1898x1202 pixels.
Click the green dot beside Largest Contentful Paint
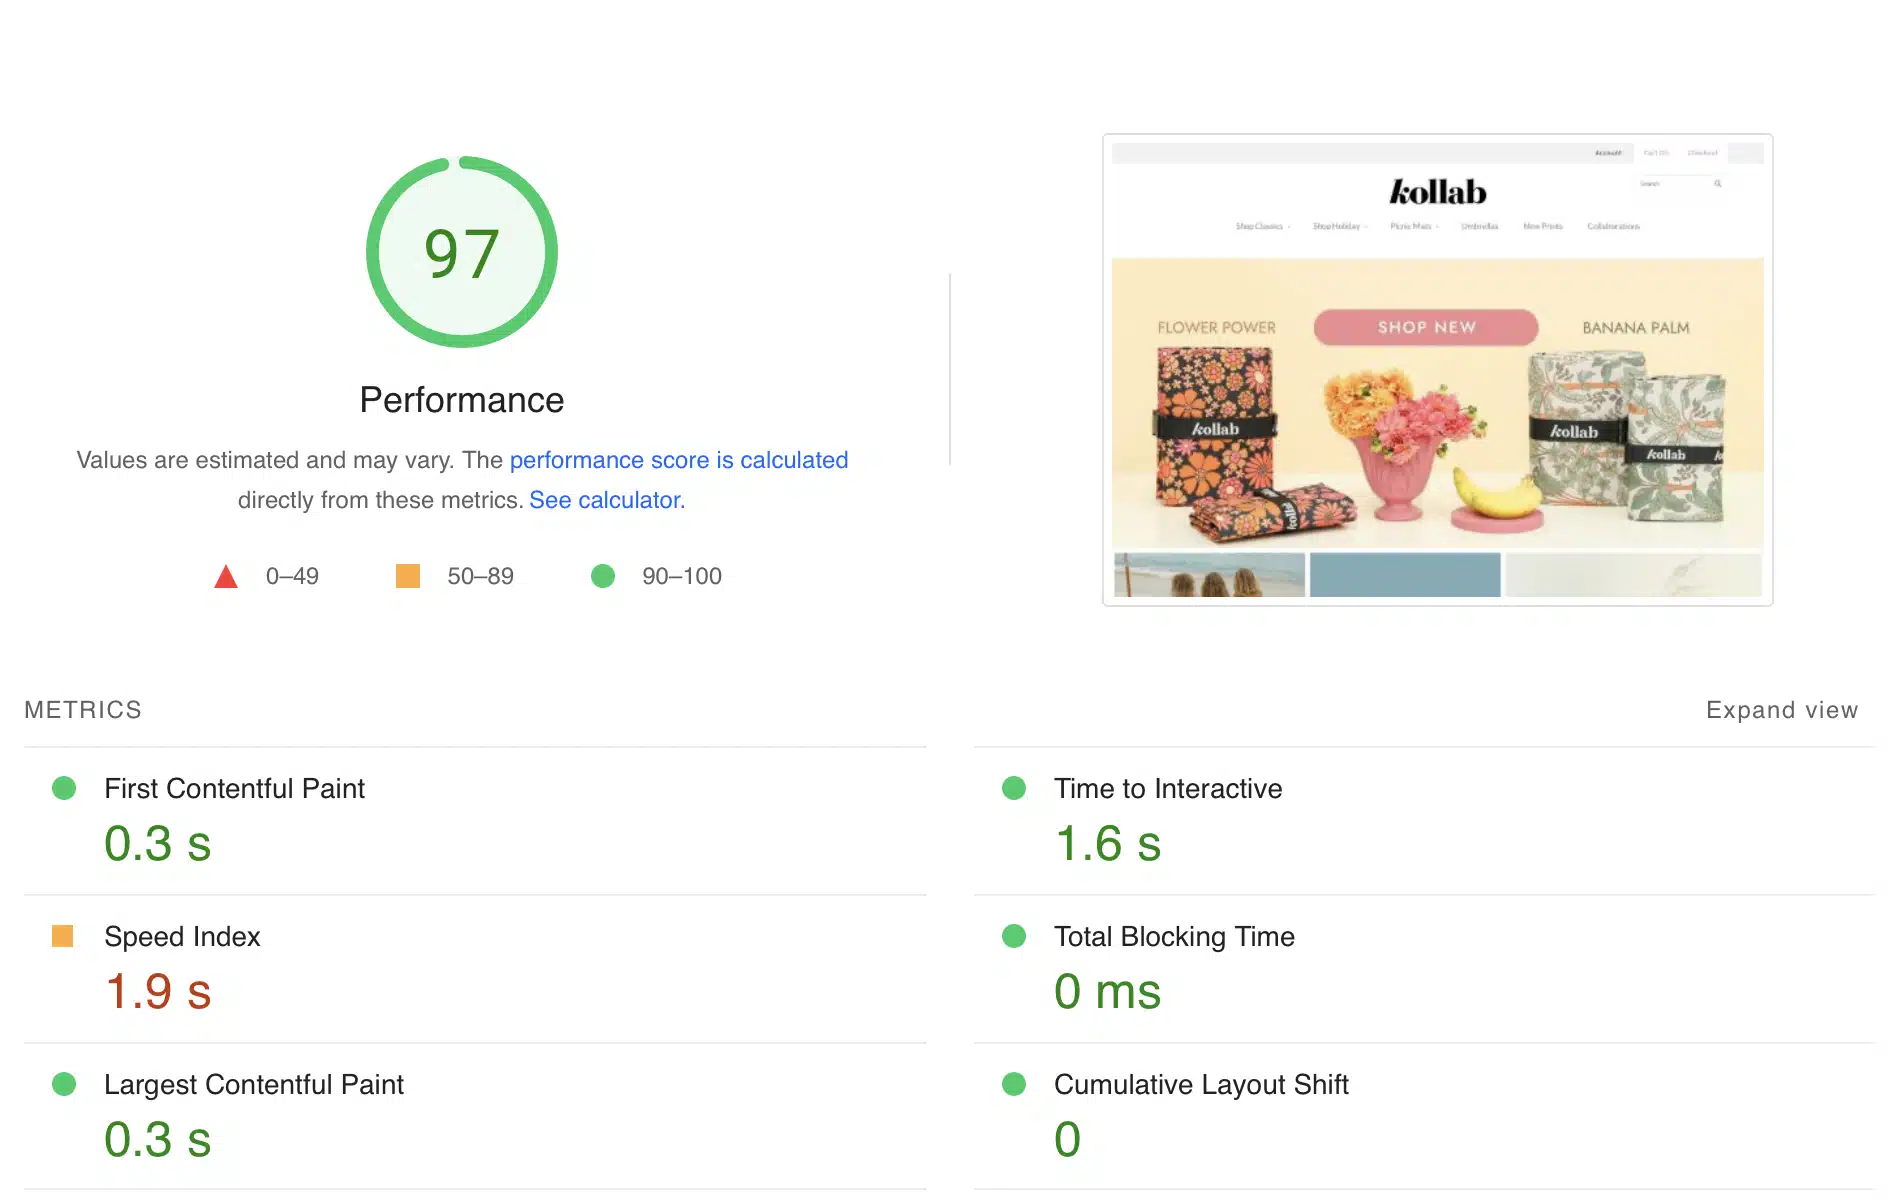point(66,1084)
